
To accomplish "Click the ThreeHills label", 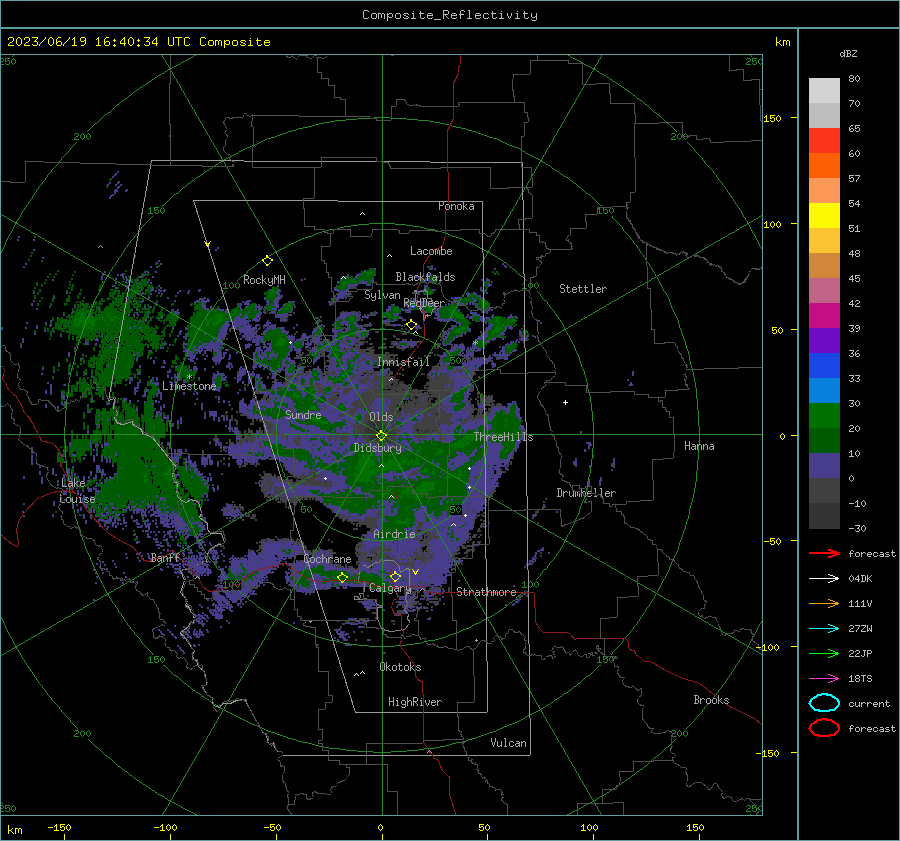I will pos(503,437).
